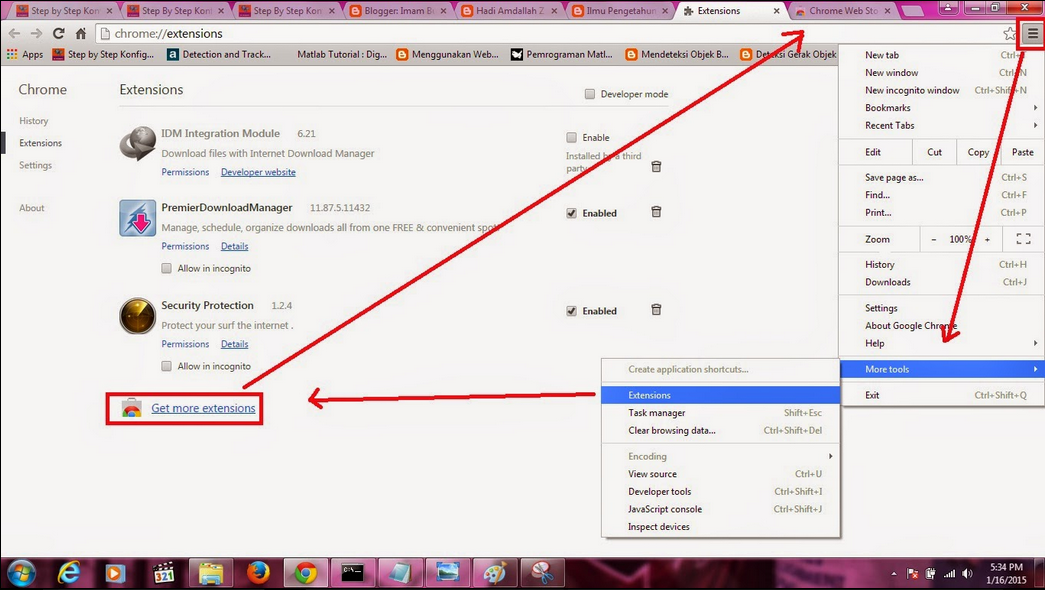Open IDM Developer website link
The image size is (1045, 590).
pyautogui.click(x=258, y=172)
